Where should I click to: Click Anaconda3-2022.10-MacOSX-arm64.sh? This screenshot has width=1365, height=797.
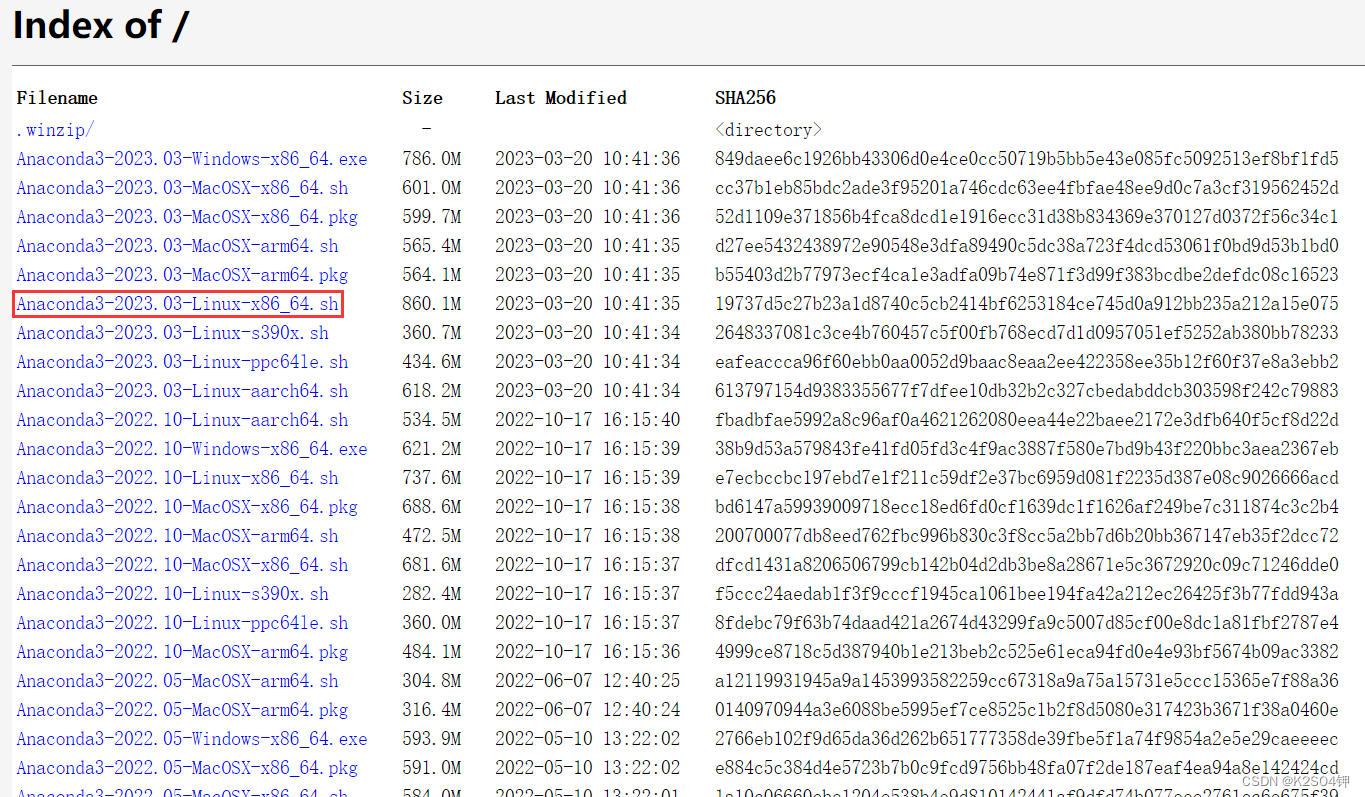pos(177,536)
